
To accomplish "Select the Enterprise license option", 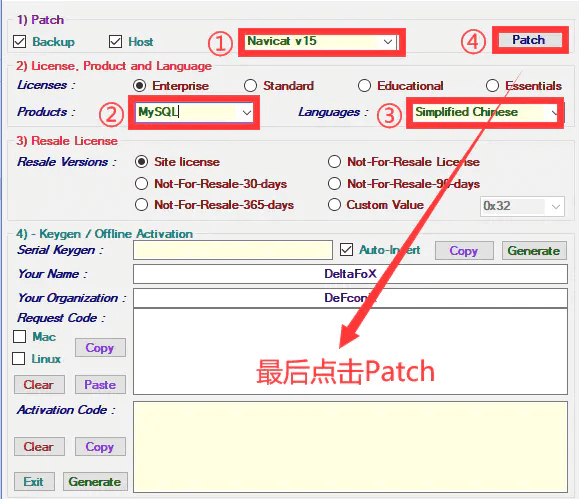I will (x=140, y=86).
